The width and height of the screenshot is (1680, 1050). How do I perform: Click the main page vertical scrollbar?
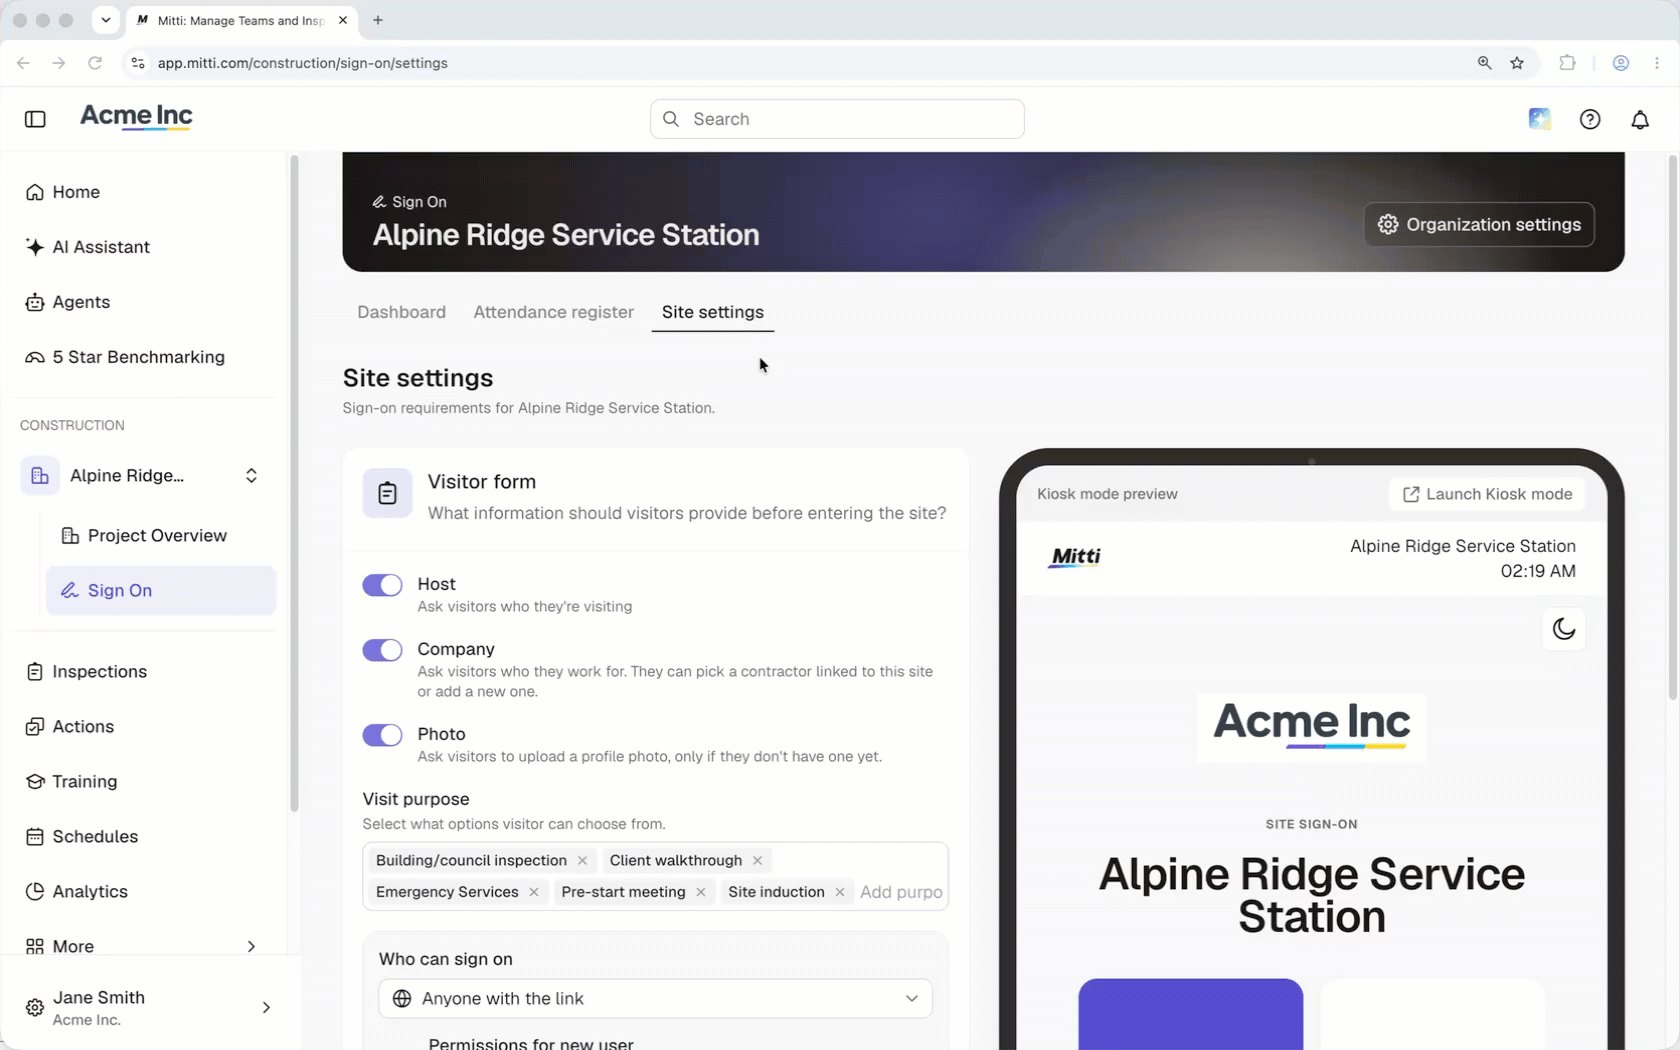coord(1672,428)
